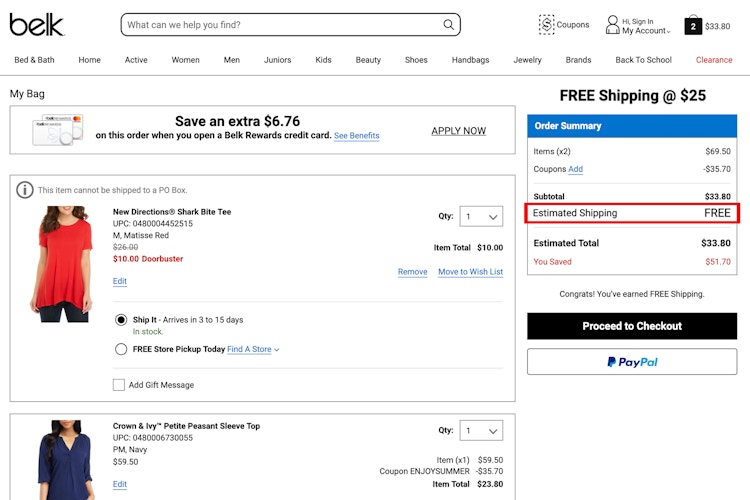Click the PayPal logo button
Image resolution: width=750 pixels, height=500 pixels.
pyautogui.click(x=632, y=362)
